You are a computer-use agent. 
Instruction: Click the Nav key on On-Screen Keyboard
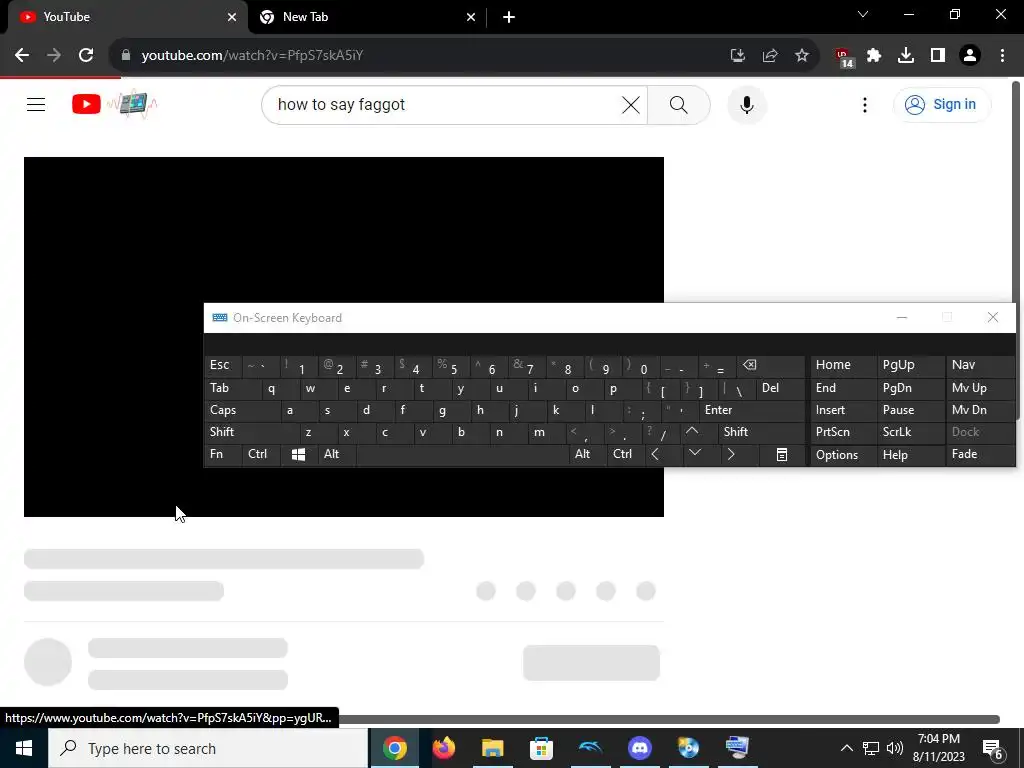tap(980, 365)
